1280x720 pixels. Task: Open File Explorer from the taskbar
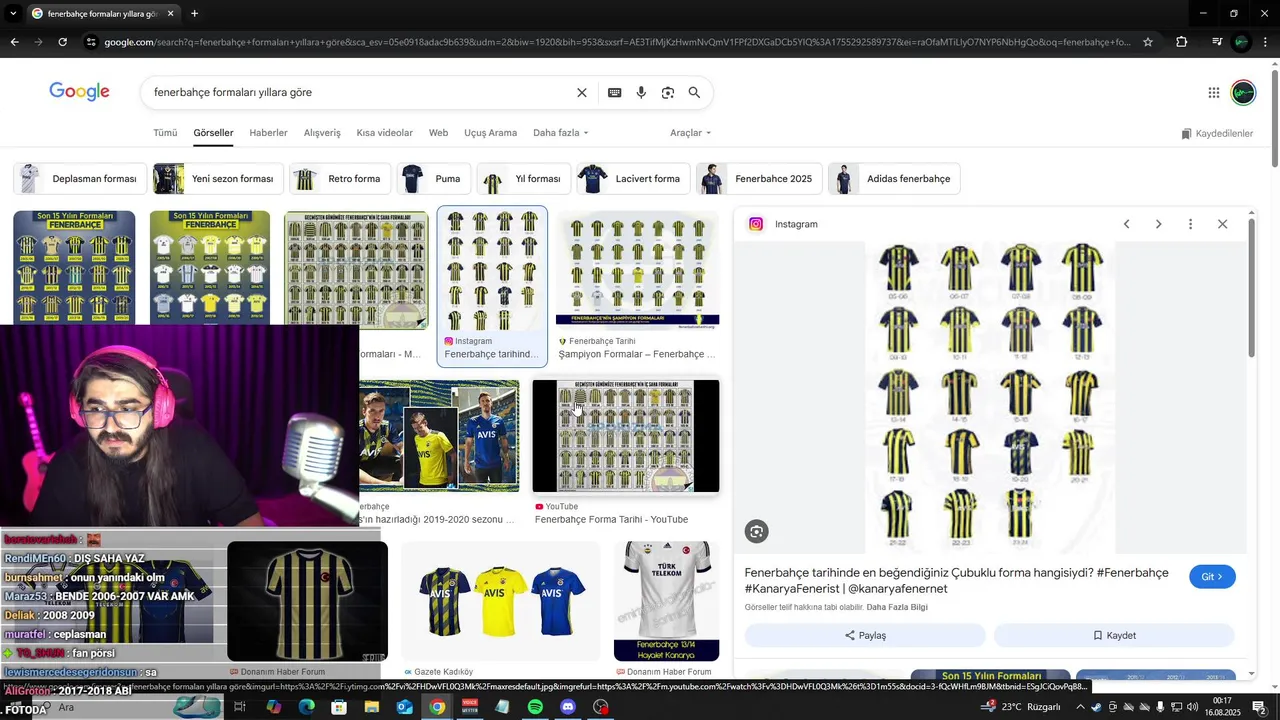point(372,707)
